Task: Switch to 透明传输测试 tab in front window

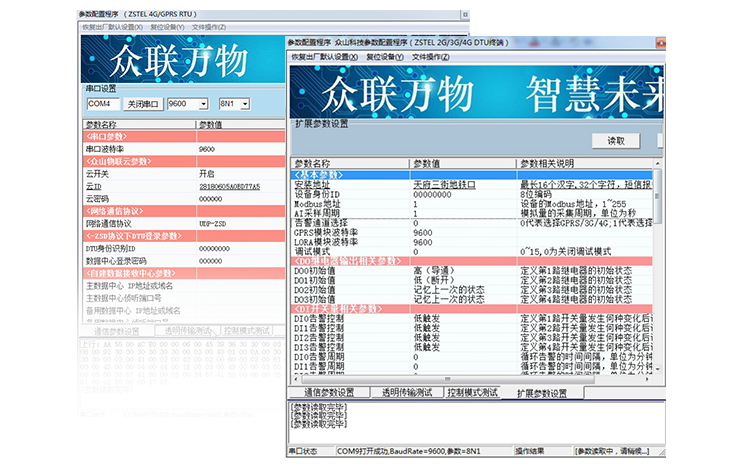Action: point(407,392)
